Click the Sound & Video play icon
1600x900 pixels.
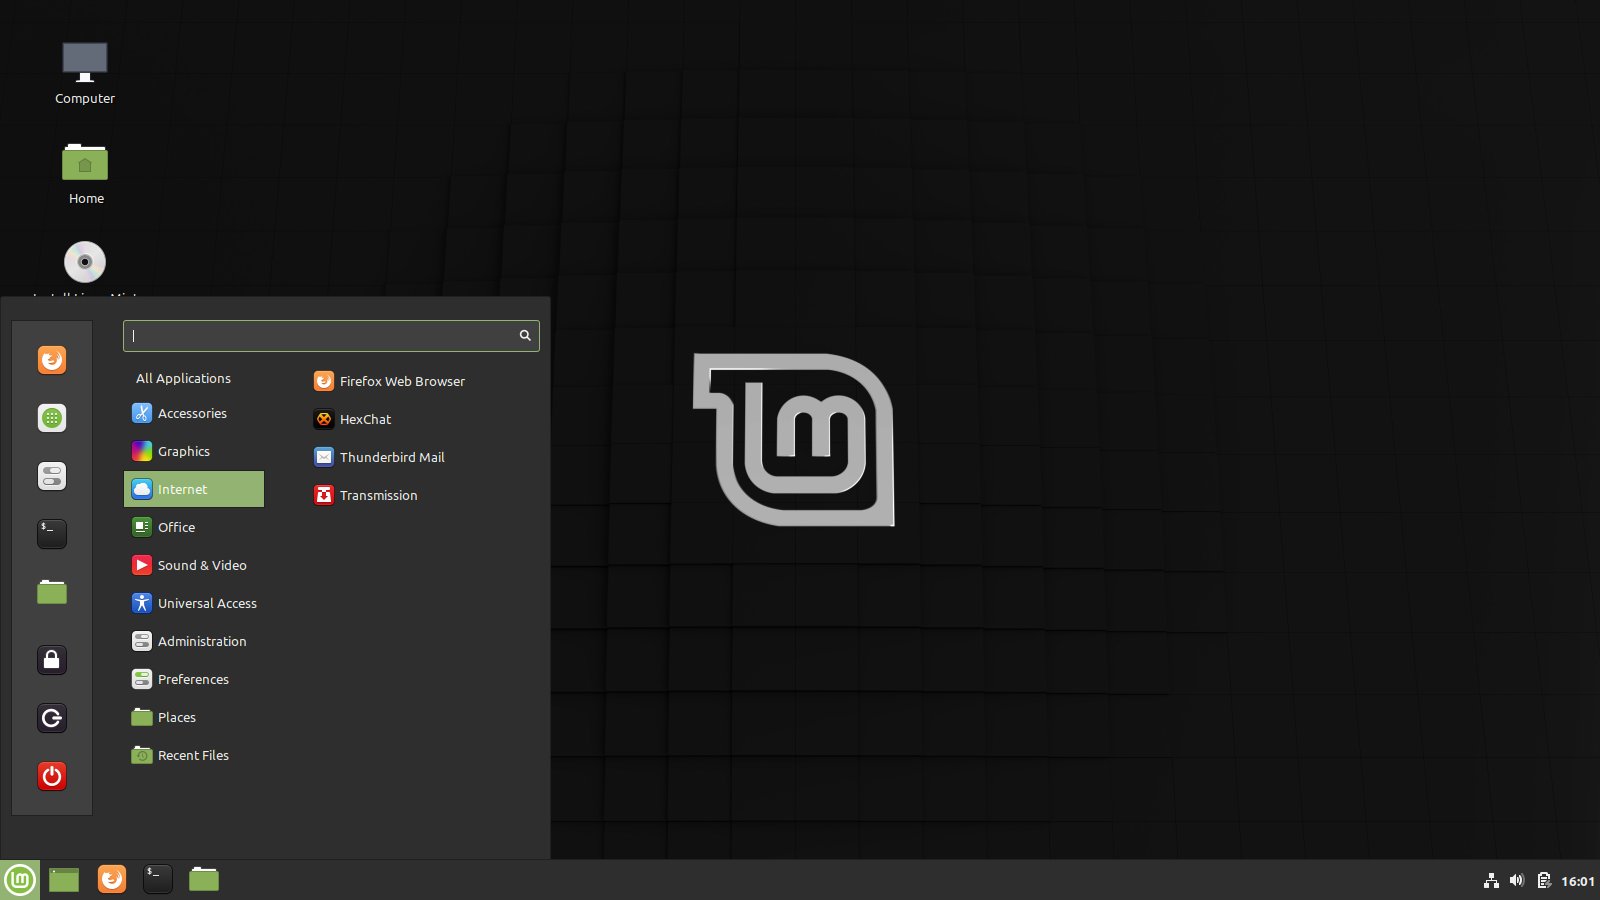point(142,565)
